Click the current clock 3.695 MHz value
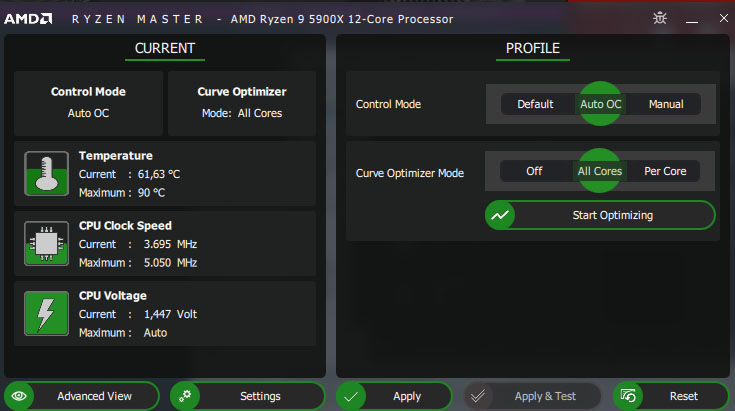The width and height of the screenshot is (735, 411). point(170,244)
